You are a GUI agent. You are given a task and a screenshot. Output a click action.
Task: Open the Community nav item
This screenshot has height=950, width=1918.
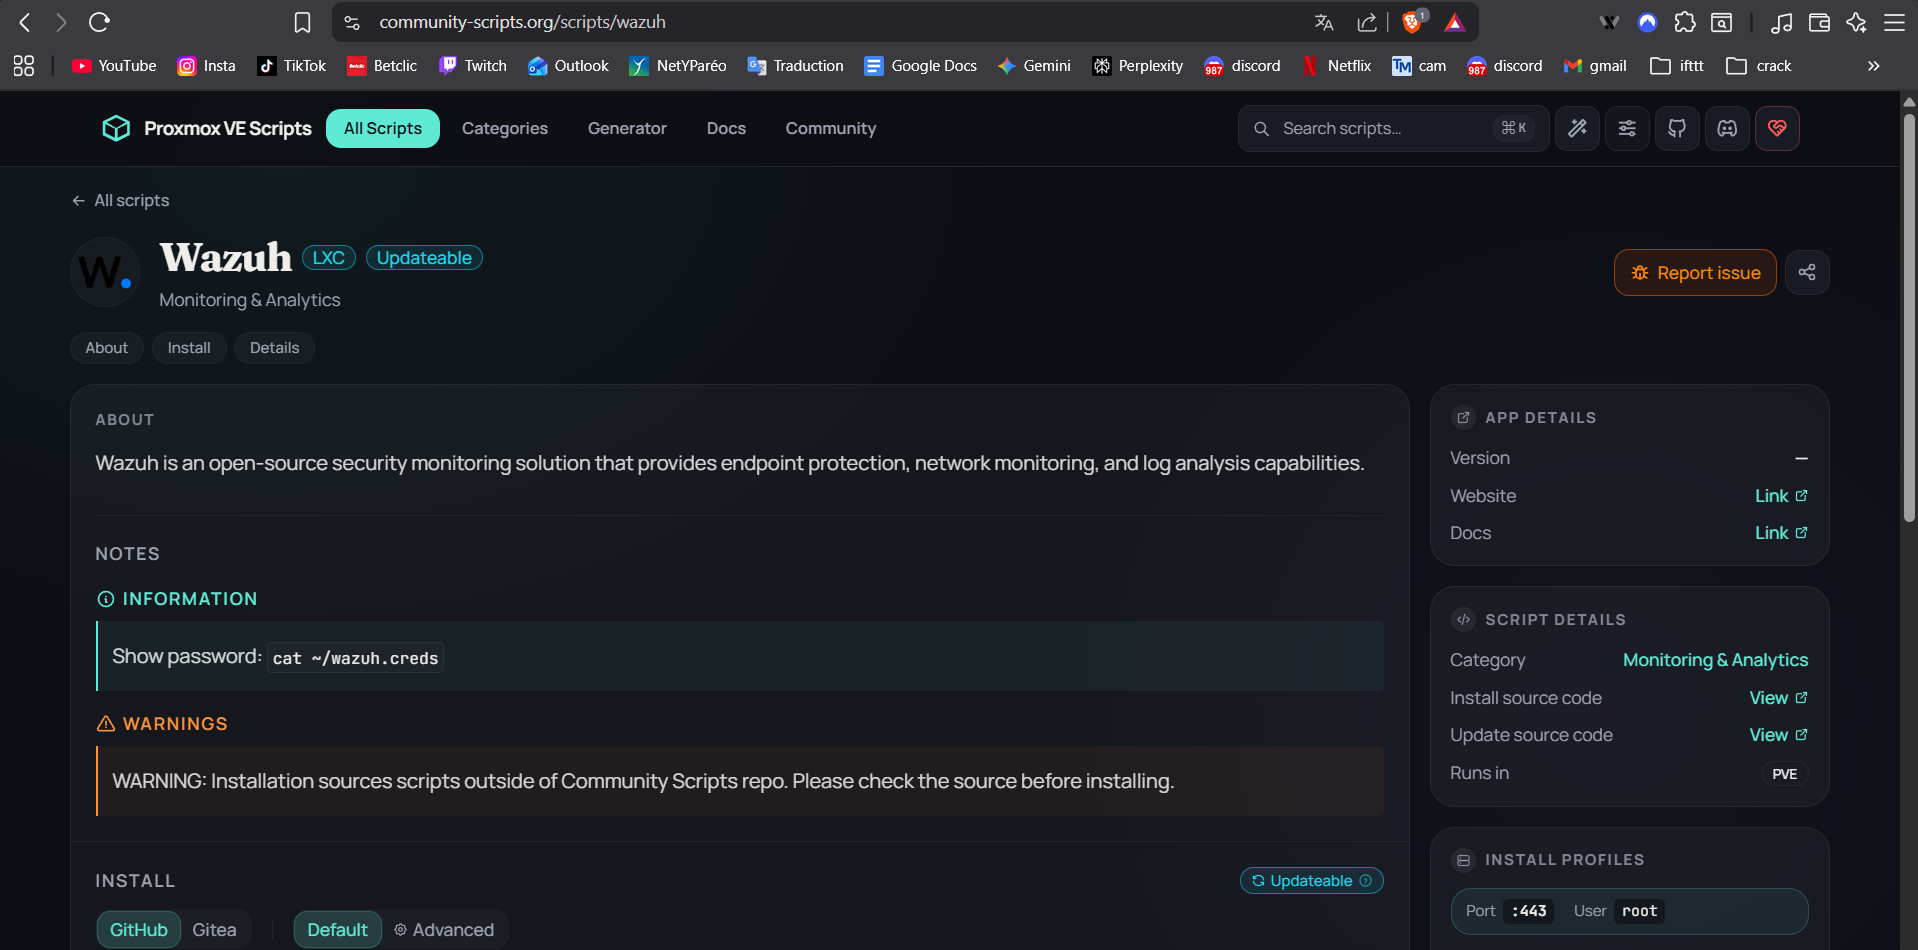tap(831, 128)
